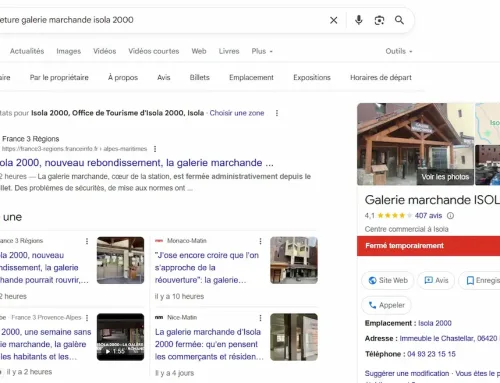Click the 'Centre commercial à Isola' text
The width and height of the screenshot is (500, 383).
(x=406, y=229)
